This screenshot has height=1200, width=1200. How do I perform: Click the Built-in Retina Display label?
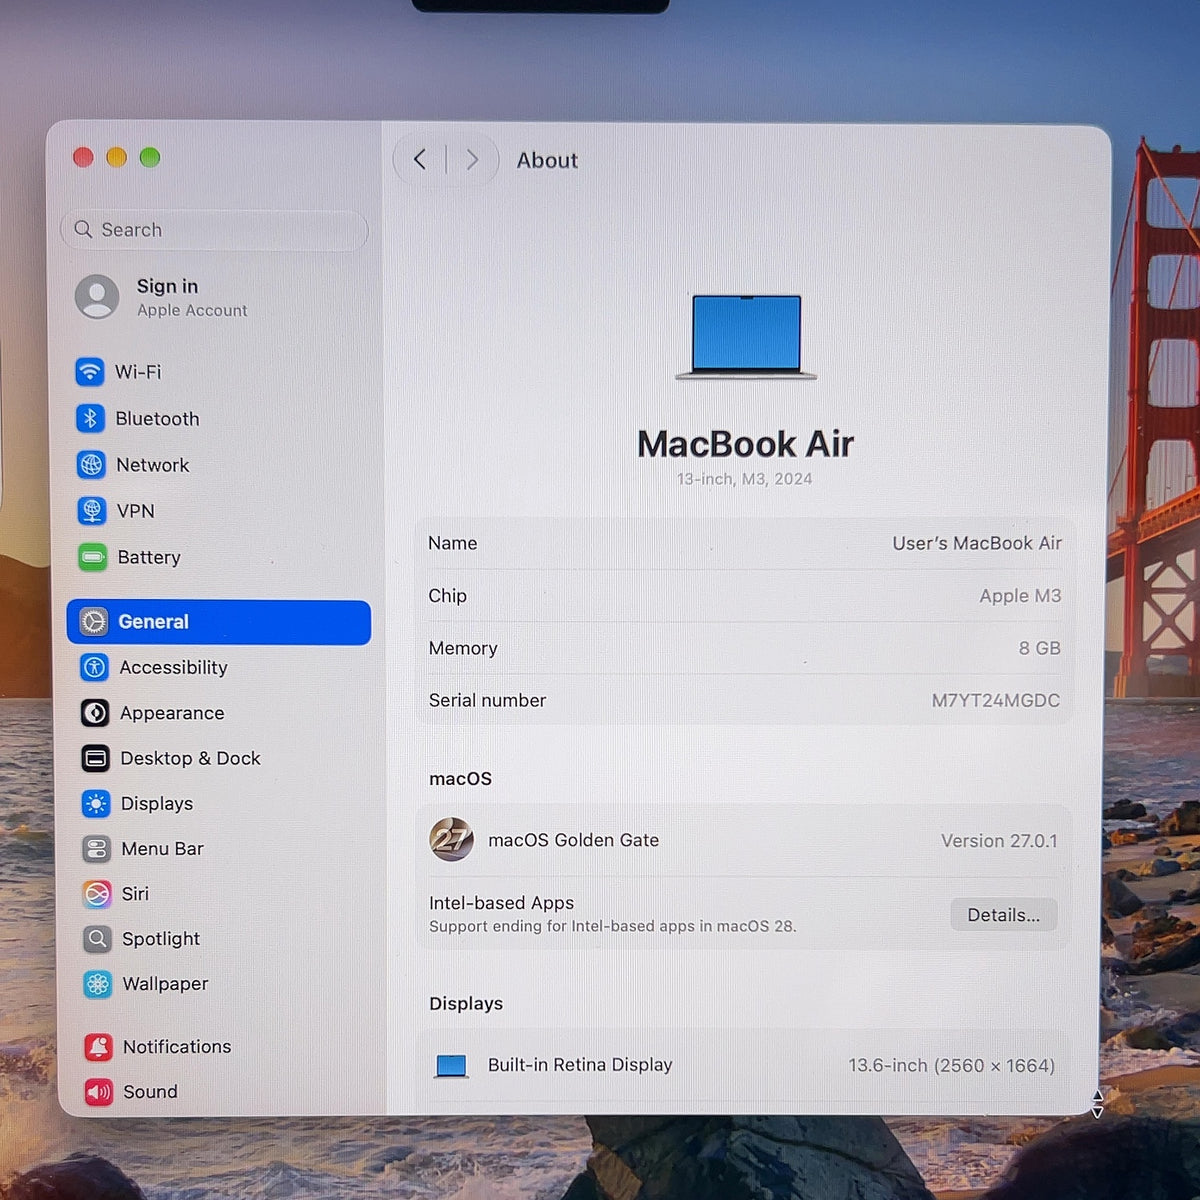580,1065
